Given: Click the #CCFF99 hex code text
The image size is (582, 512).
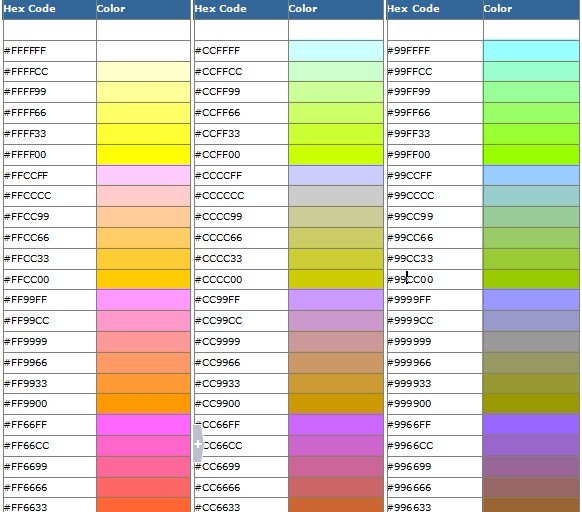Looking at the screenshot, I should pos(218,92).
